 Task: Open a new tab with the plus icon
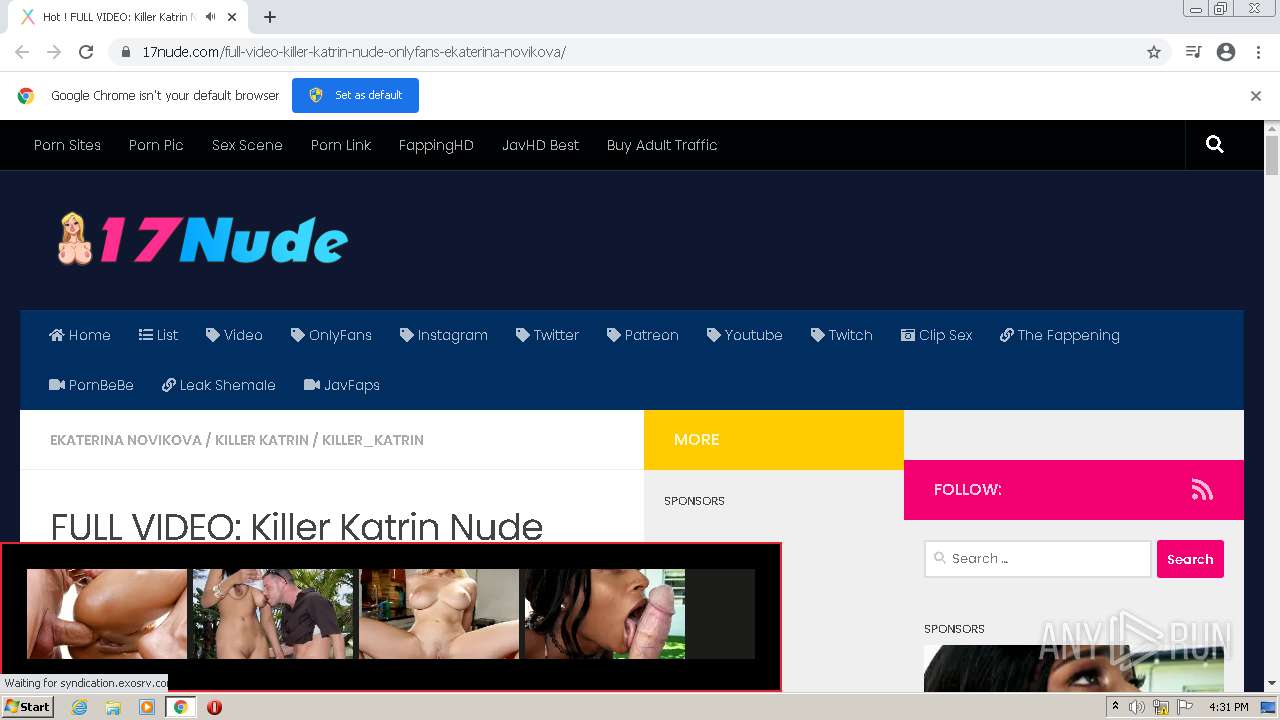[x=270, y=17]
